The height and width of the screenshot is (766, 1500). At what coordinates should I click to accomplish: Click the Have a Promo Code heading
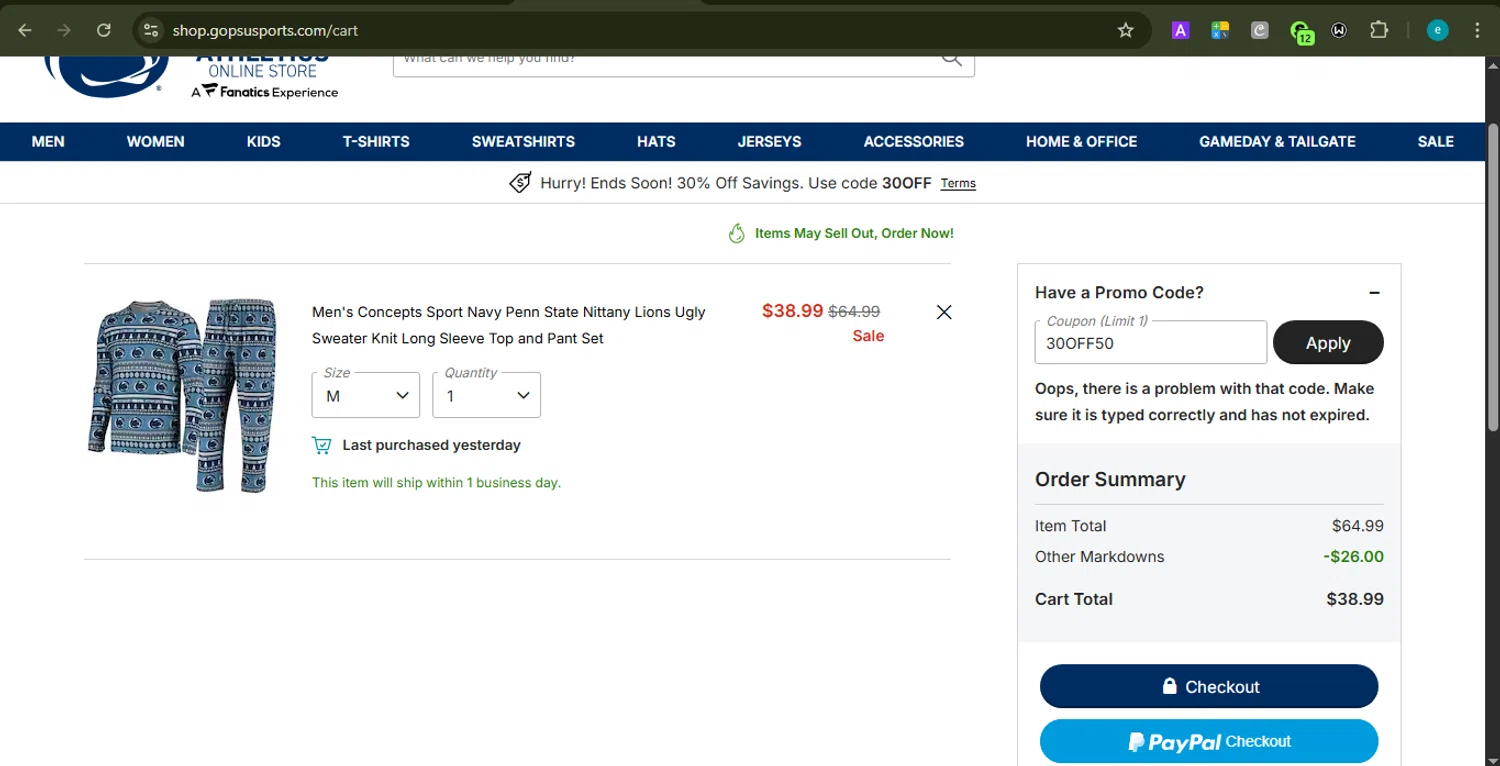(1119, 293)
